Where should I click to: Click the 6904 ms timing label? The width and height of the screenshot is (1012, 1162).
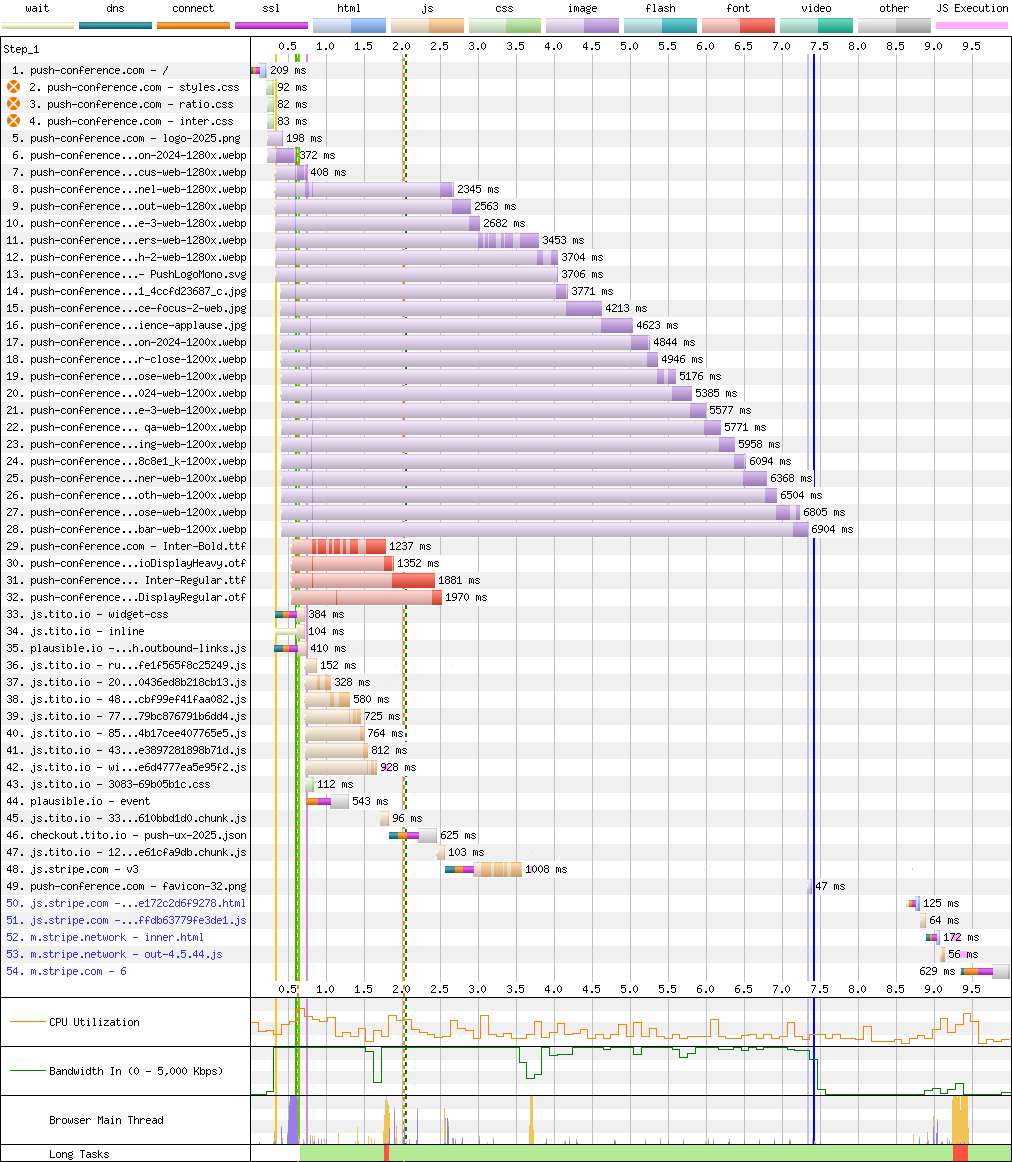click(832, 529)
